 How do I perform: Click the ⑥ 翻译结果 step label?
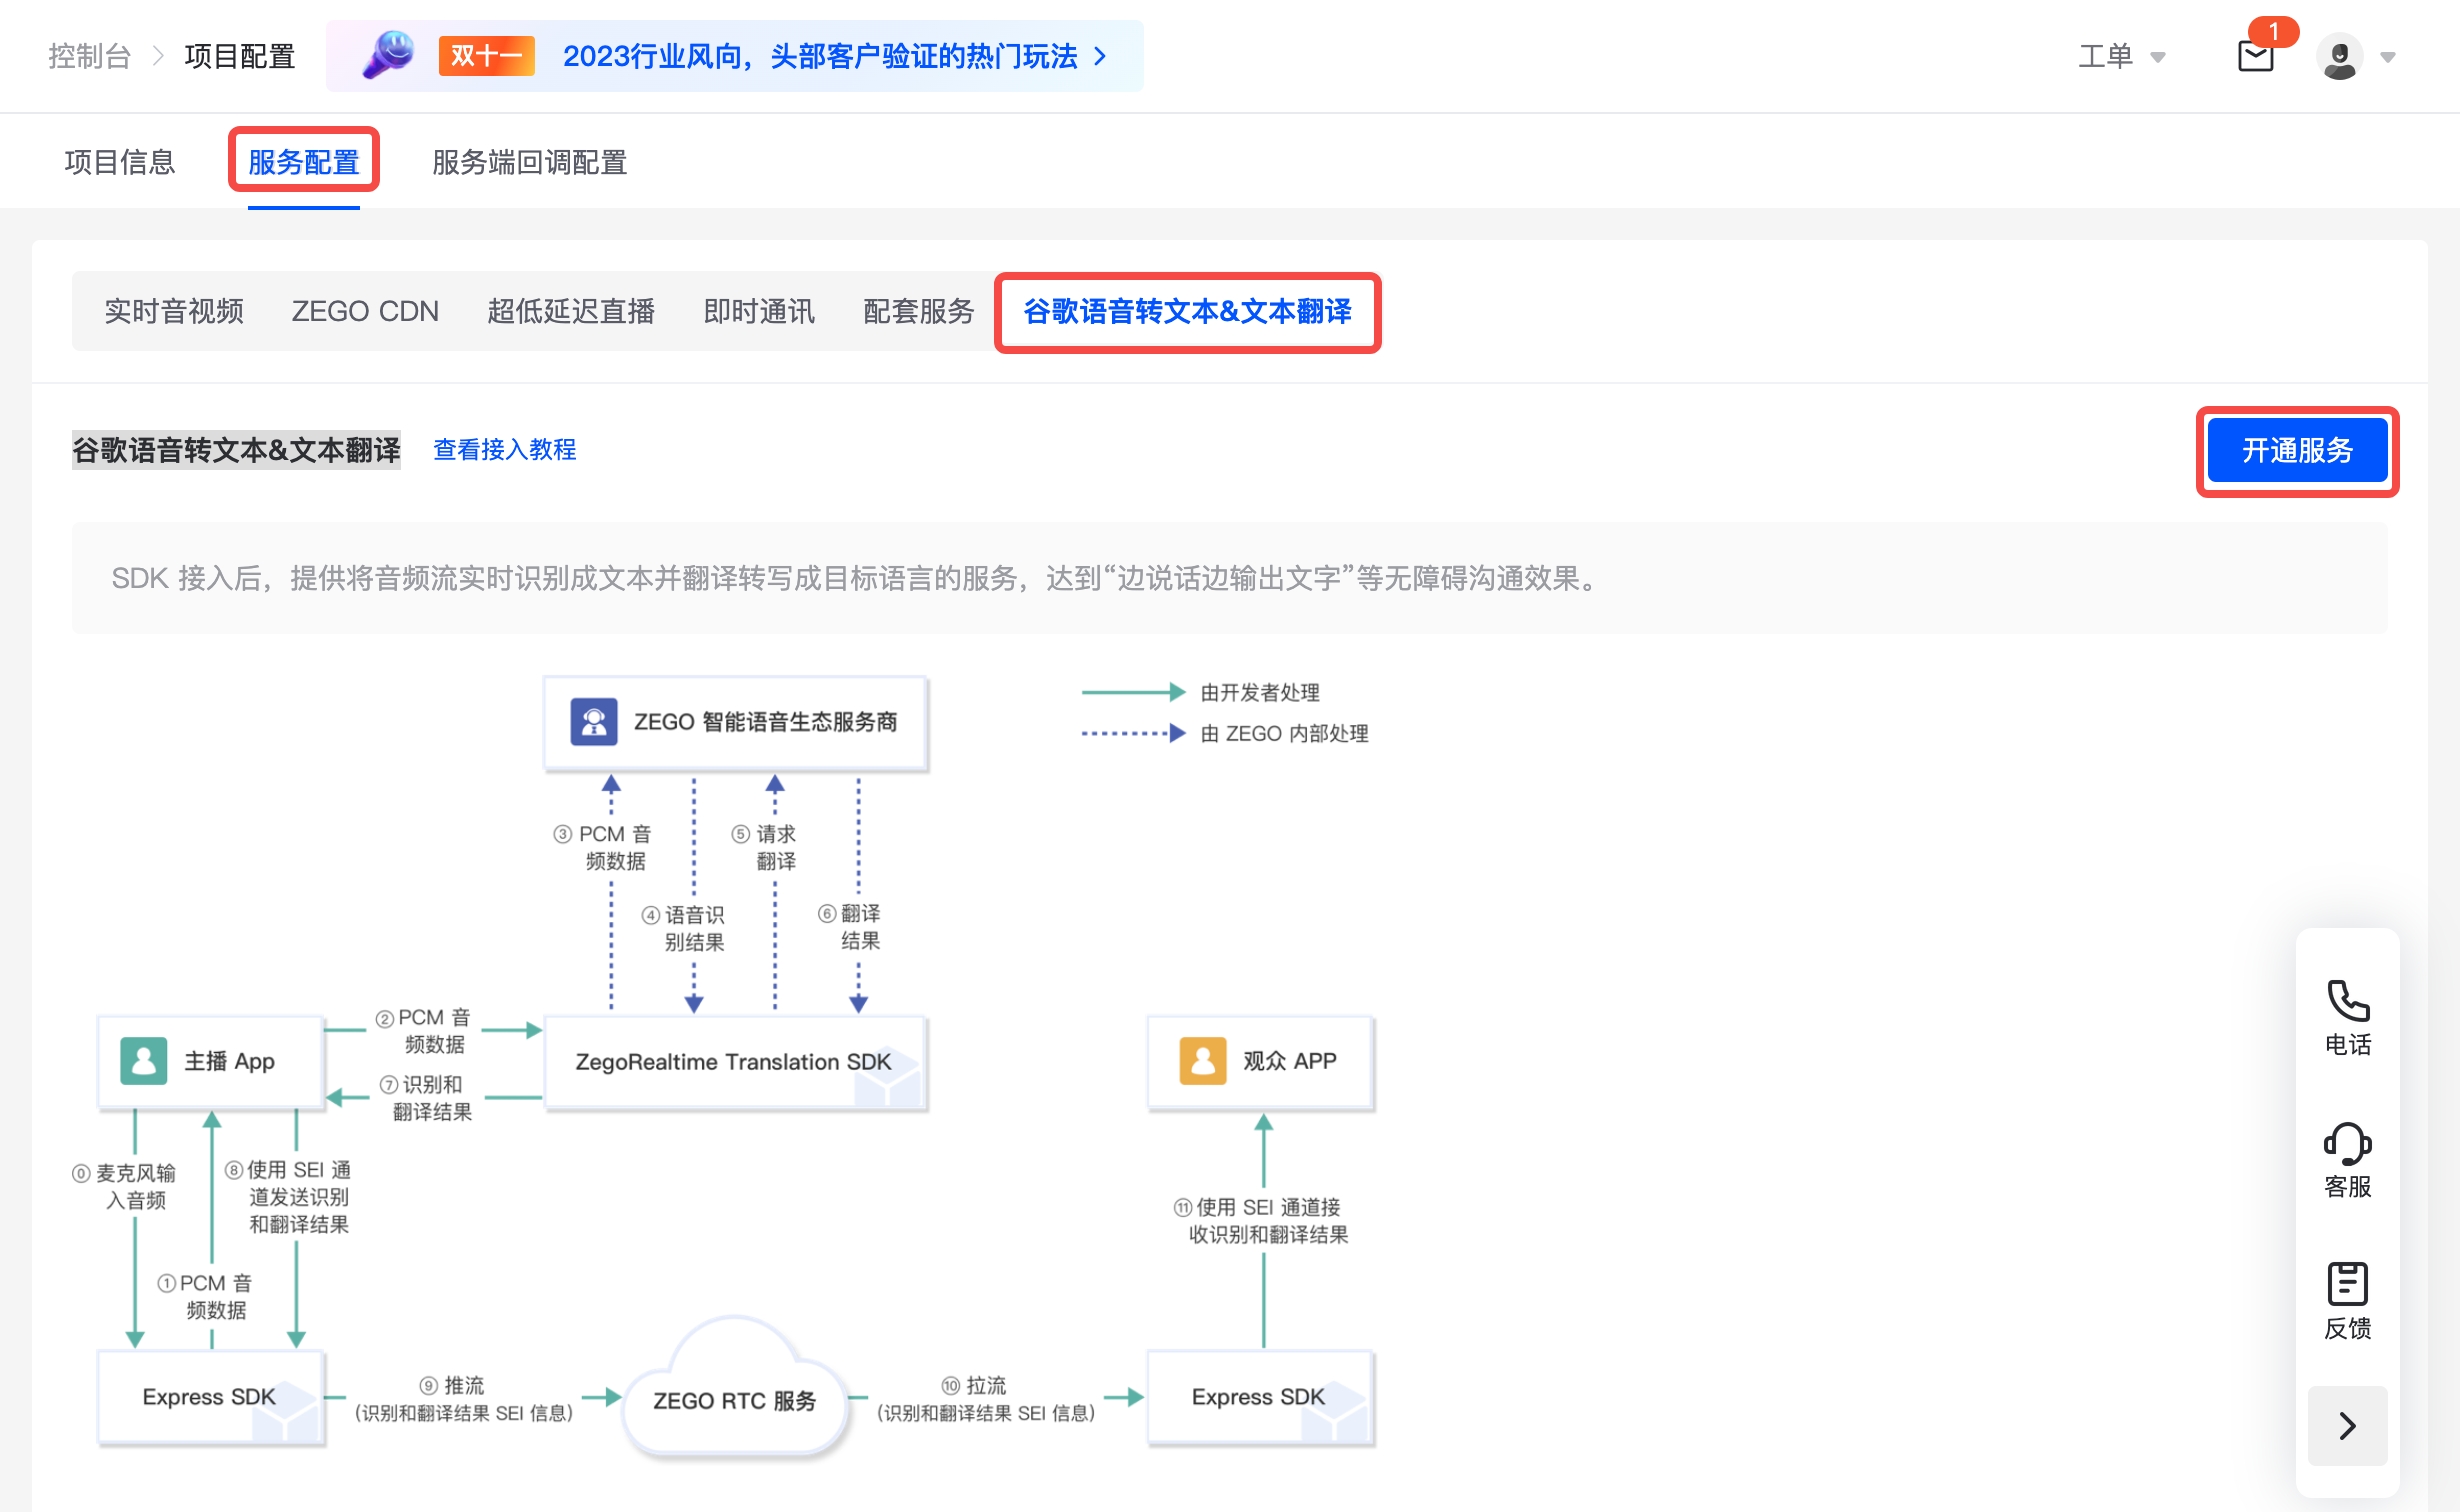coord(850,926)
